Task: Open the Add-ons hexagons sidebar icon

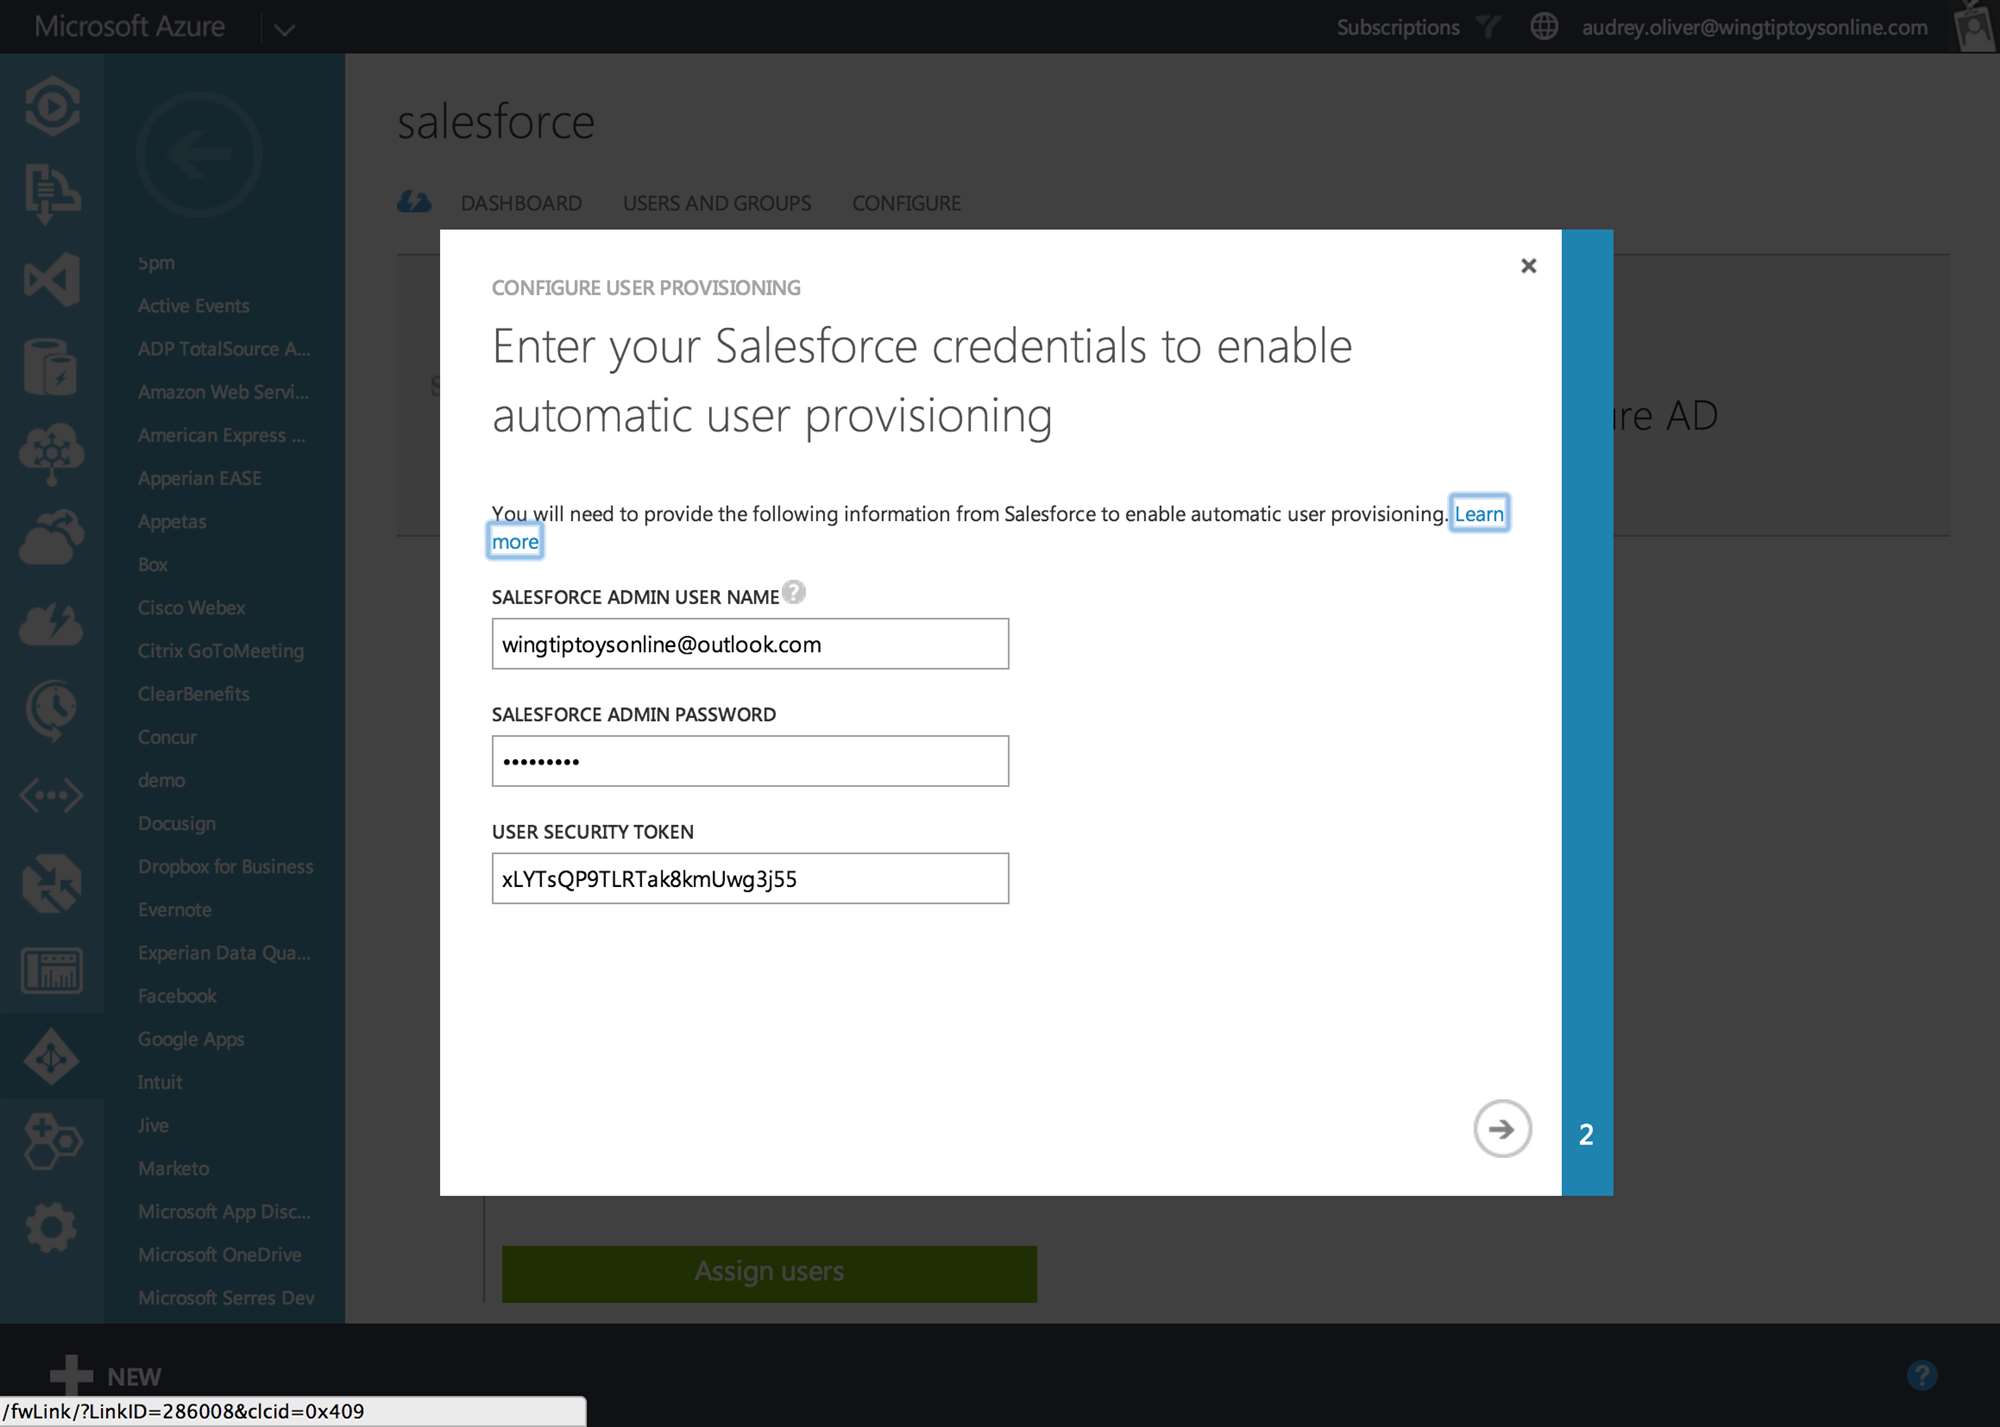Action: point(52,1142)
